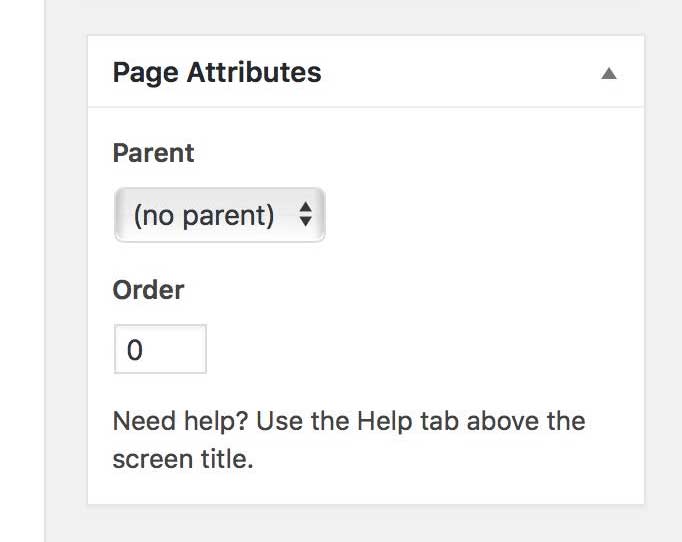Viewport: 682px width, 542px height.
Task: Click the Order field label
Action: [x=148, y=290]
